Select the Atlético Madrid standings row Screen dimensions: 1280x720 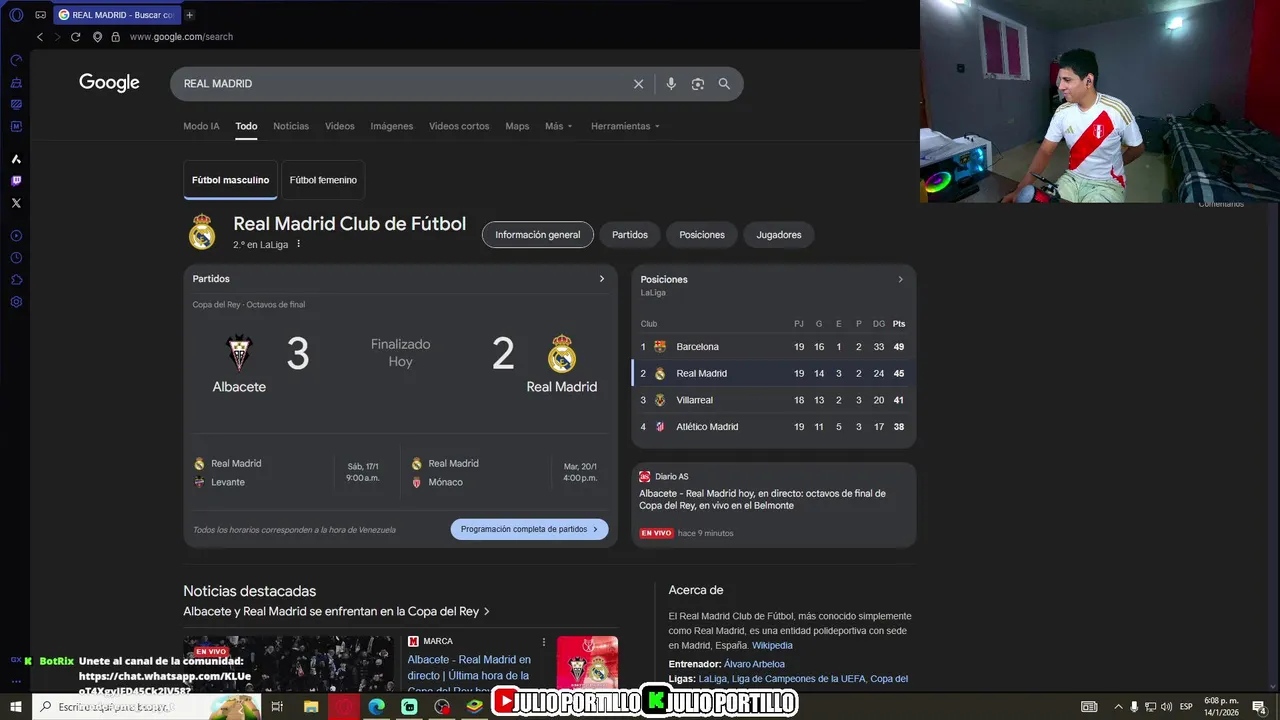point(773,427)
